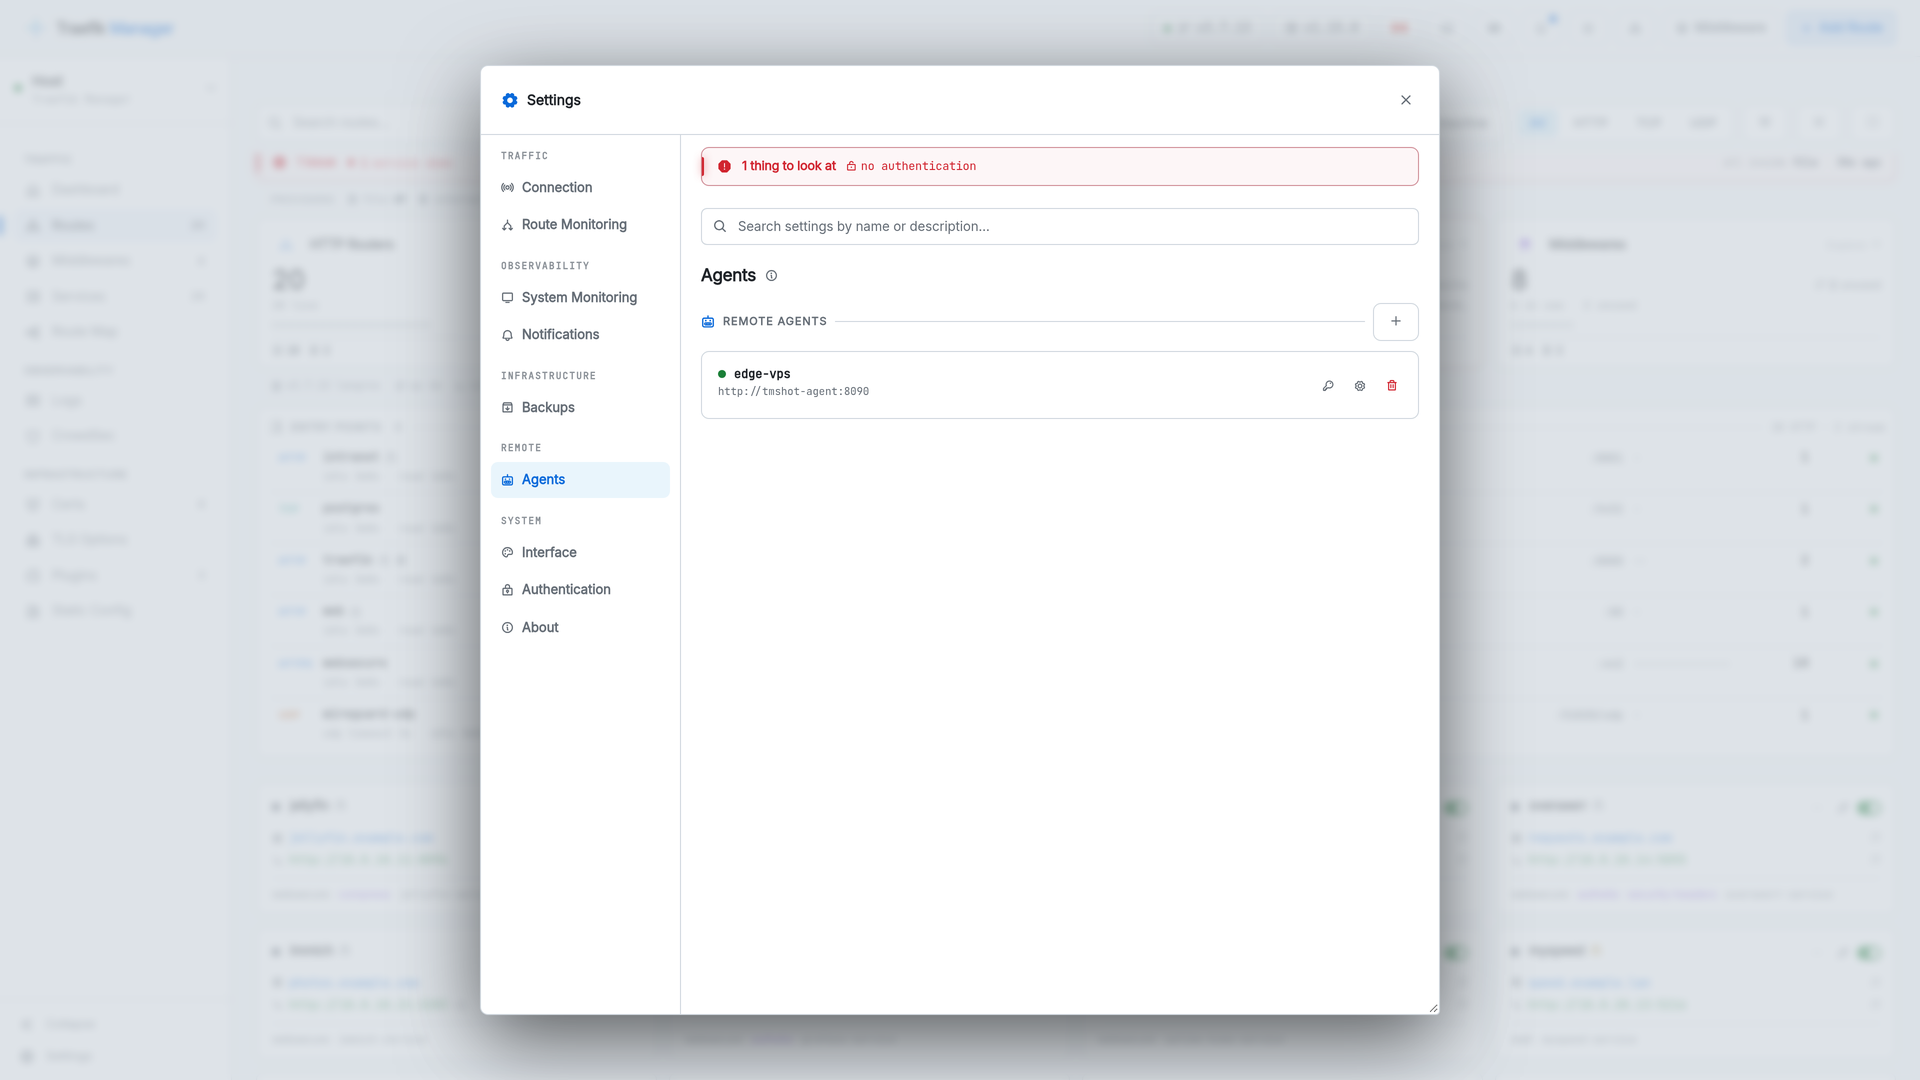Click the Interface palette icon in sidebar

point(507,552)
